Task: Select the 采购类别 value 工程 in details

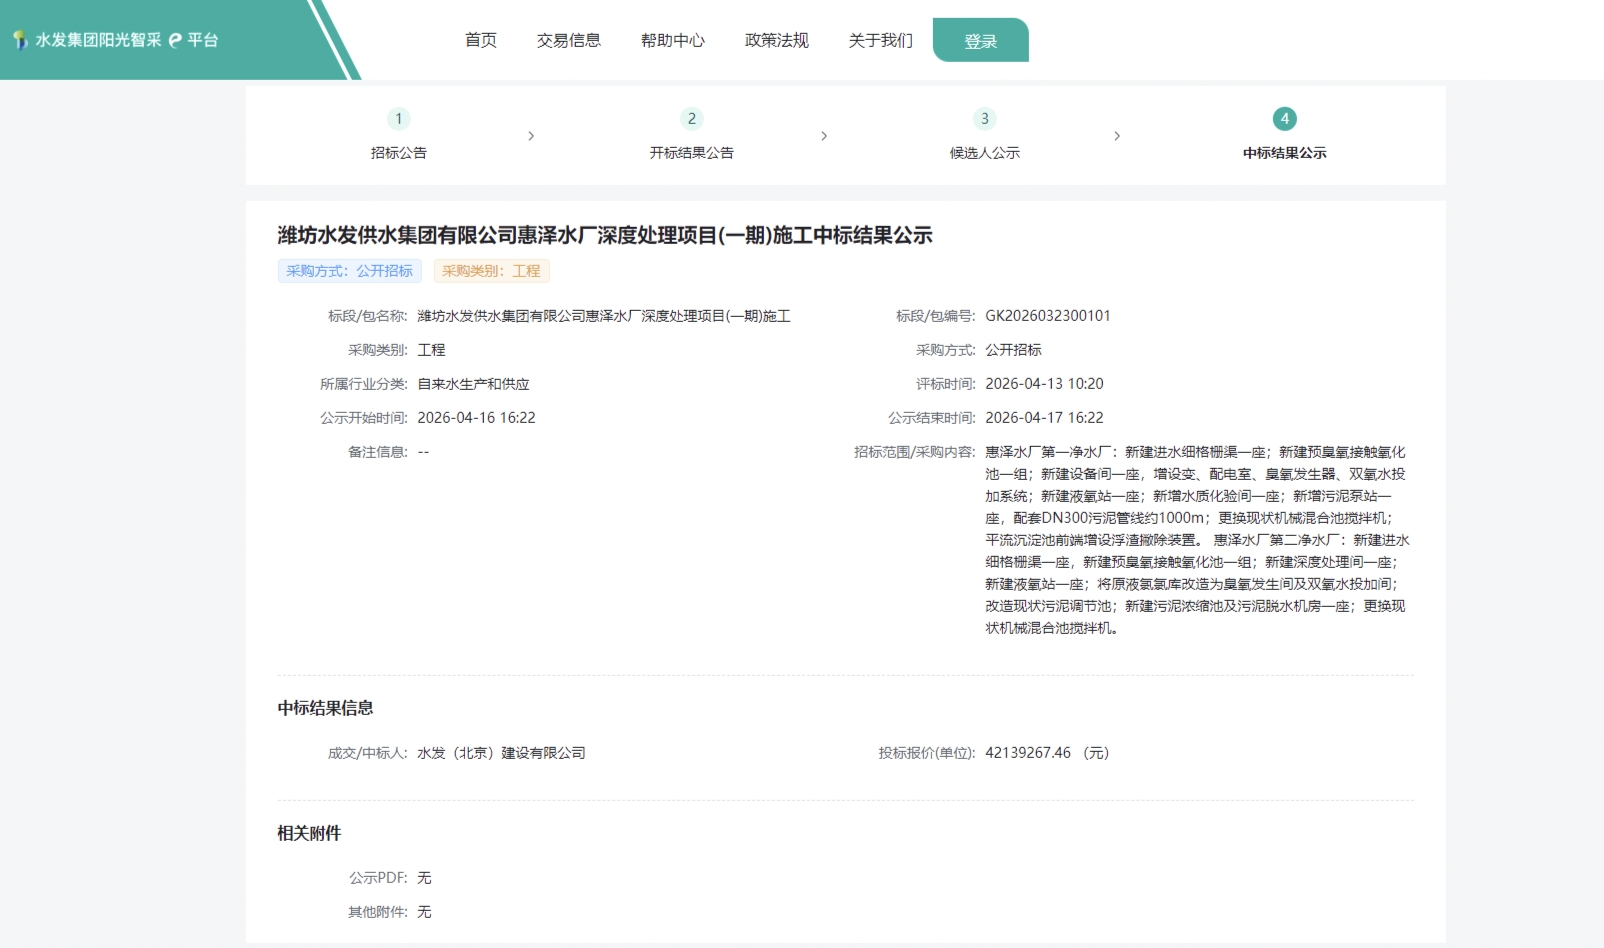Action: tap(432, 350)
